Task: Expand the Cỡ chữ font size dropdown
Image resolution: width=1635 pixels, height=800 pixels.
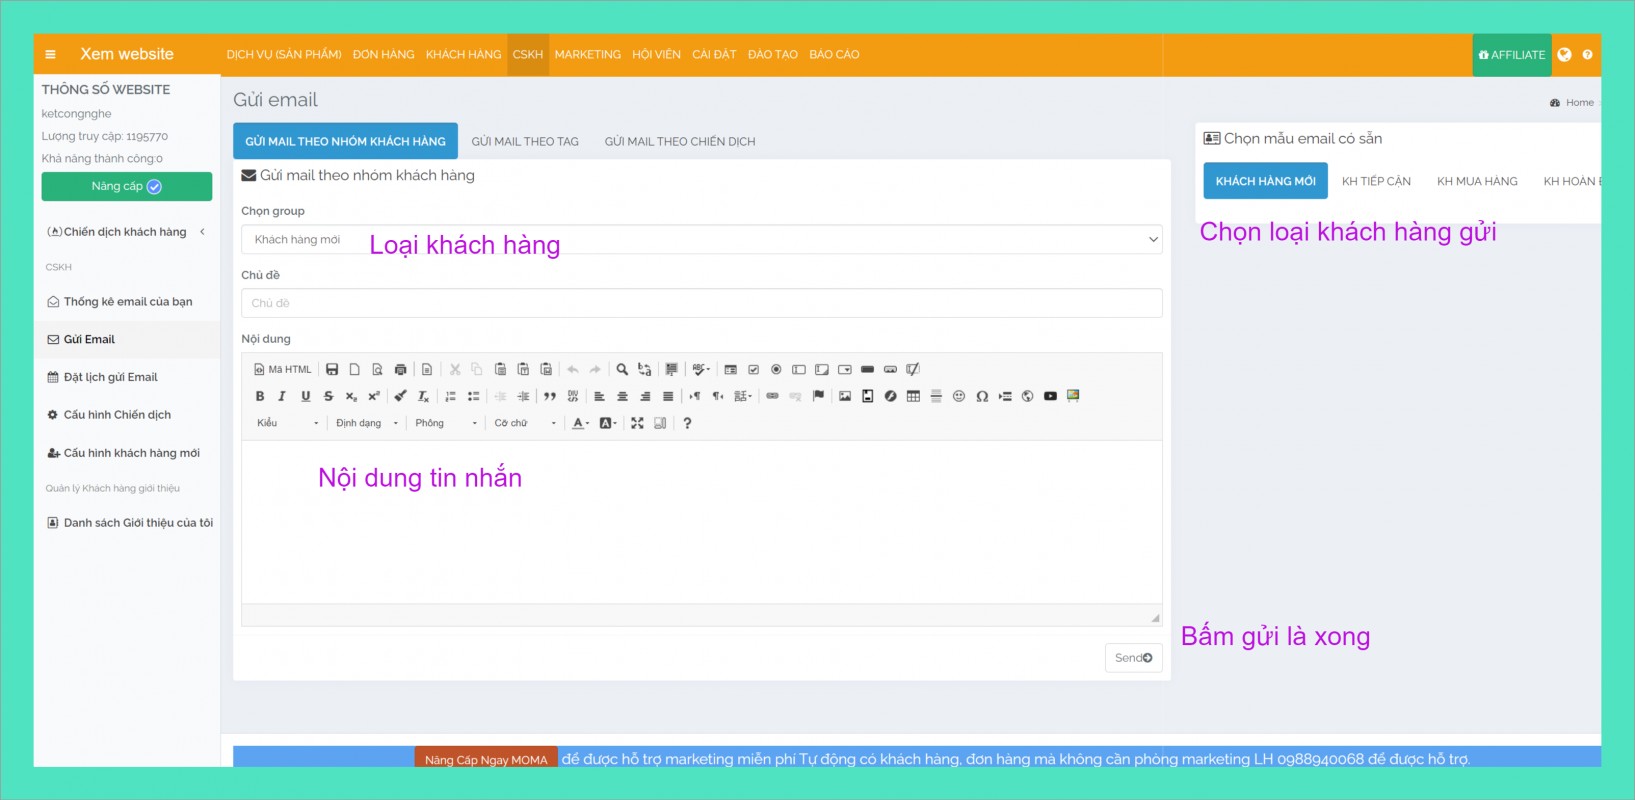Action: [x=525, y=423]
